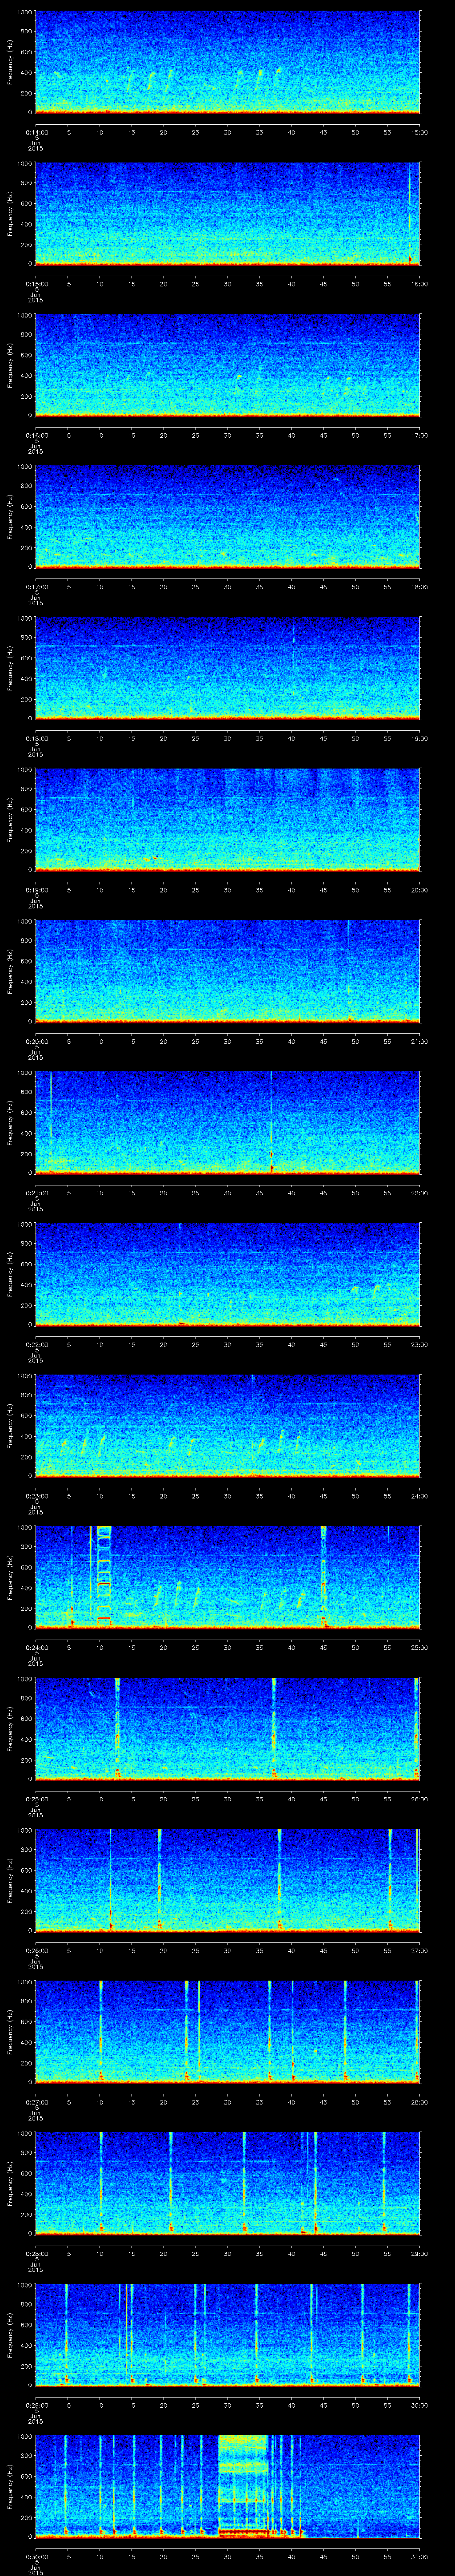This screenshot has height=2576, width=455.
Task: Click the bright broadband burst in 0:30:00 spectrogram
Action: 243,2485
